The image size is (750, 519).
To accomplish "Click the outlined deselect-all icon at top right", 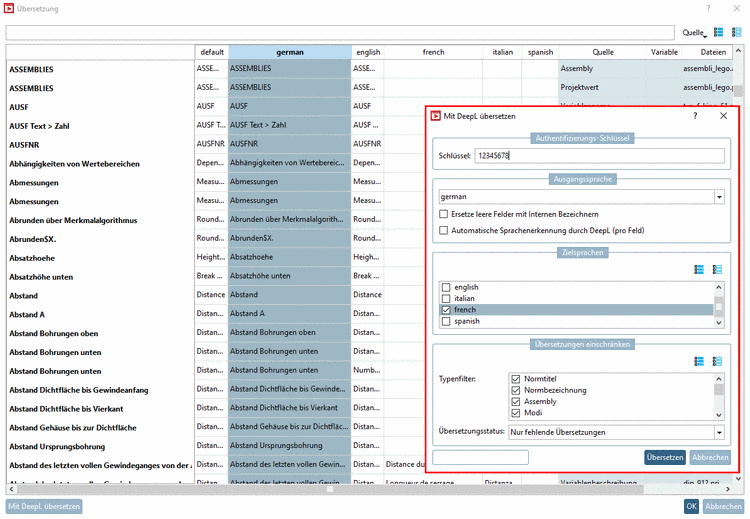I will (x=736, y=32).
